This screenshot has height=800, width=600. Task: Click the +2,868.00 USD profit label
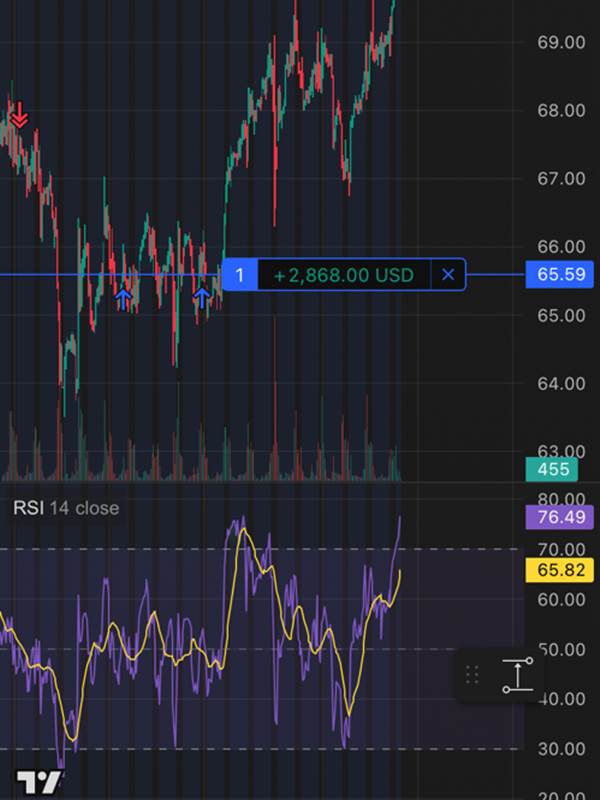344,275
